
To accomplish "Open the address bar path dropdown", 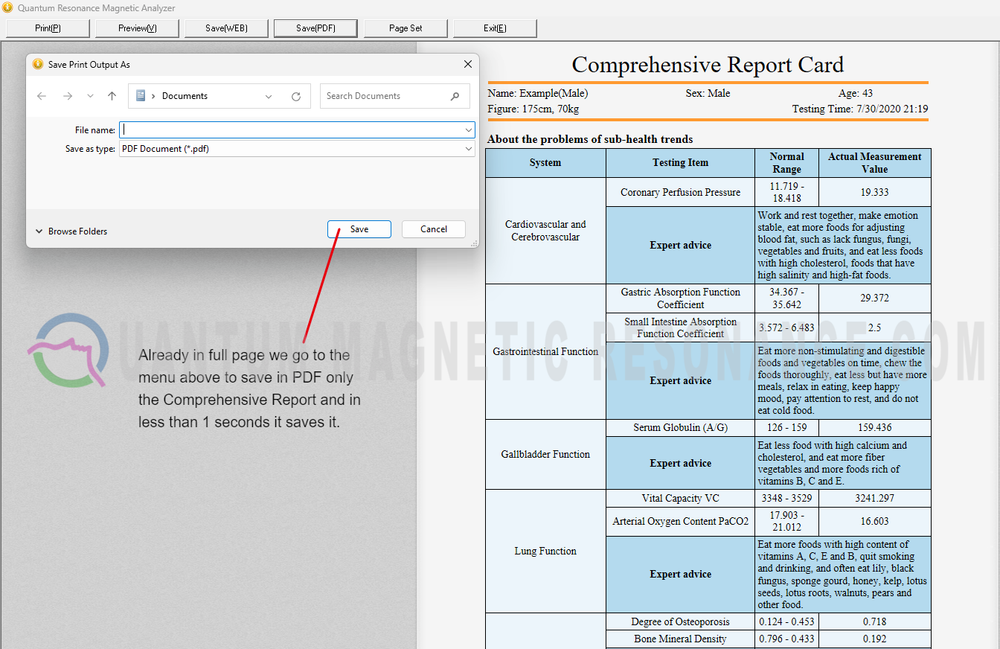I will [267, 96].
